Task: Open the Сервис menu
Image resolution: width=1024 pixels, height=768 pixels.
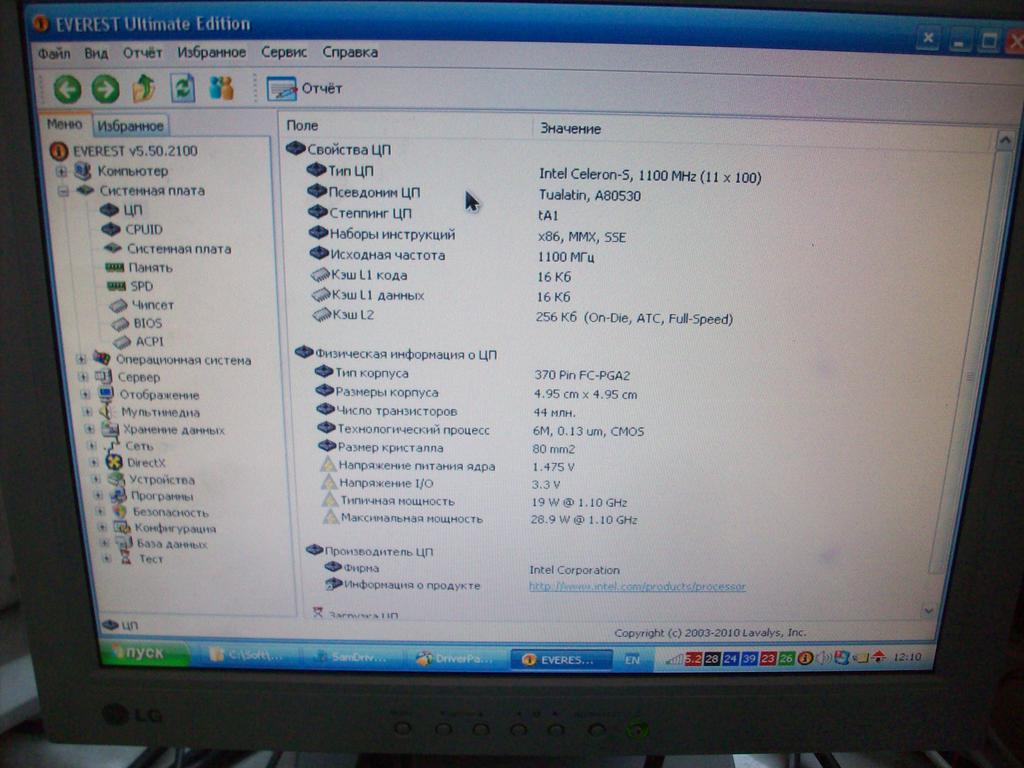Action: [283, 52]
